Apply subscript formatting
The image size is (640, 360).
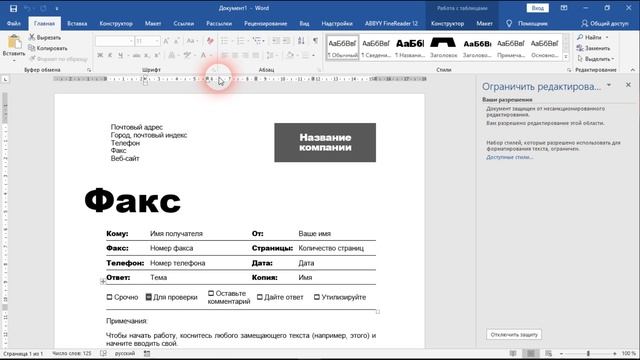pos(147,55)
